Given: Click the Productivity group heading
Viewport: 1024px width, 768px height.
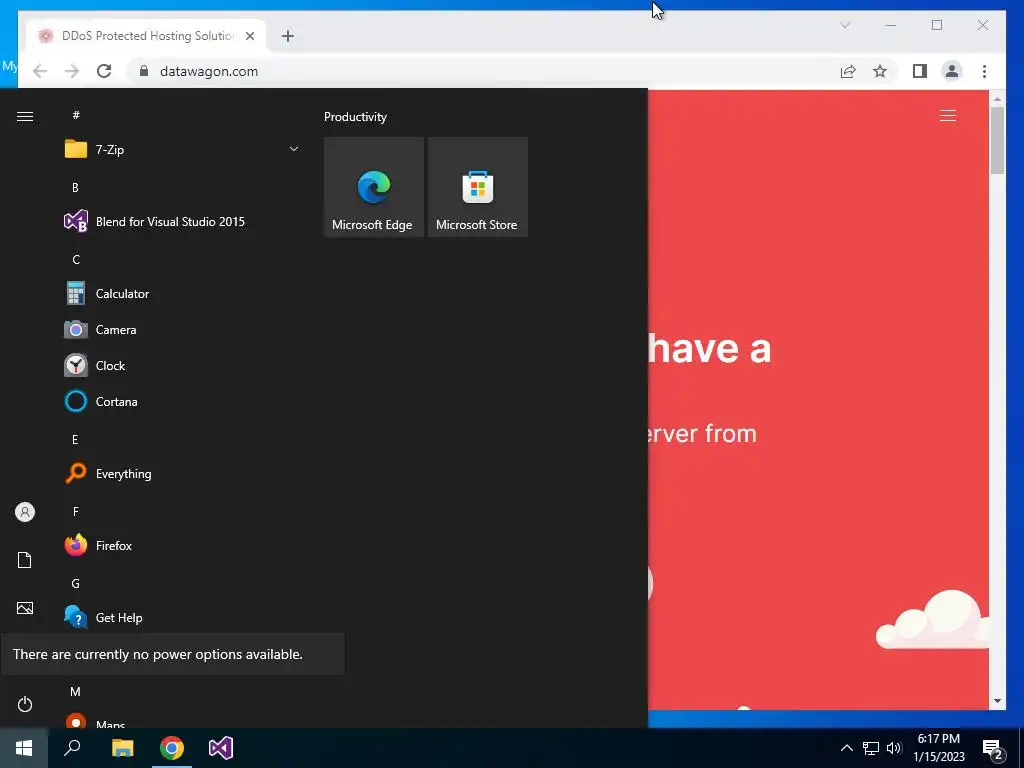Looking at the screenshot, I should (x=355, y=117).
